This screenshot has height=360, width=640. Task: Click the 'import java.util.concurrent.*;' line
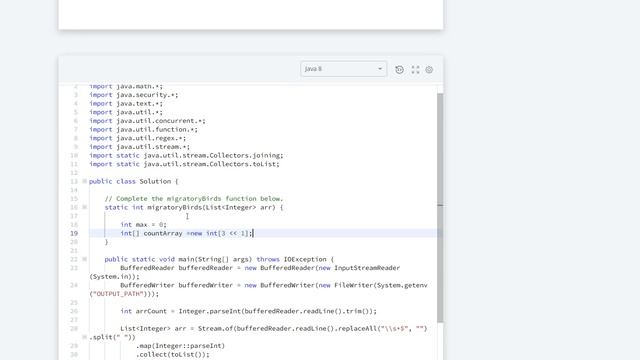pyautogui.click(x=147, y=121)
